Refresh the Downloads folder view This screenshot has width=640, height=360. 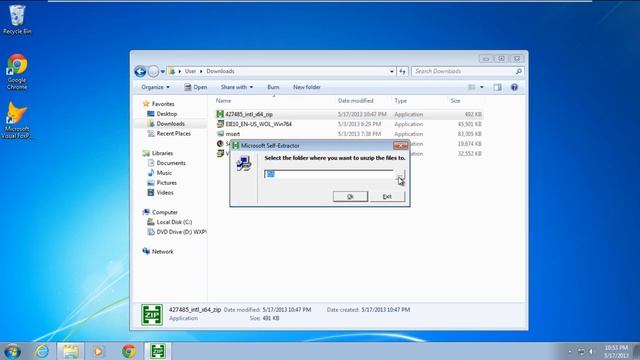pyautogui.click(x=402, y=71)
